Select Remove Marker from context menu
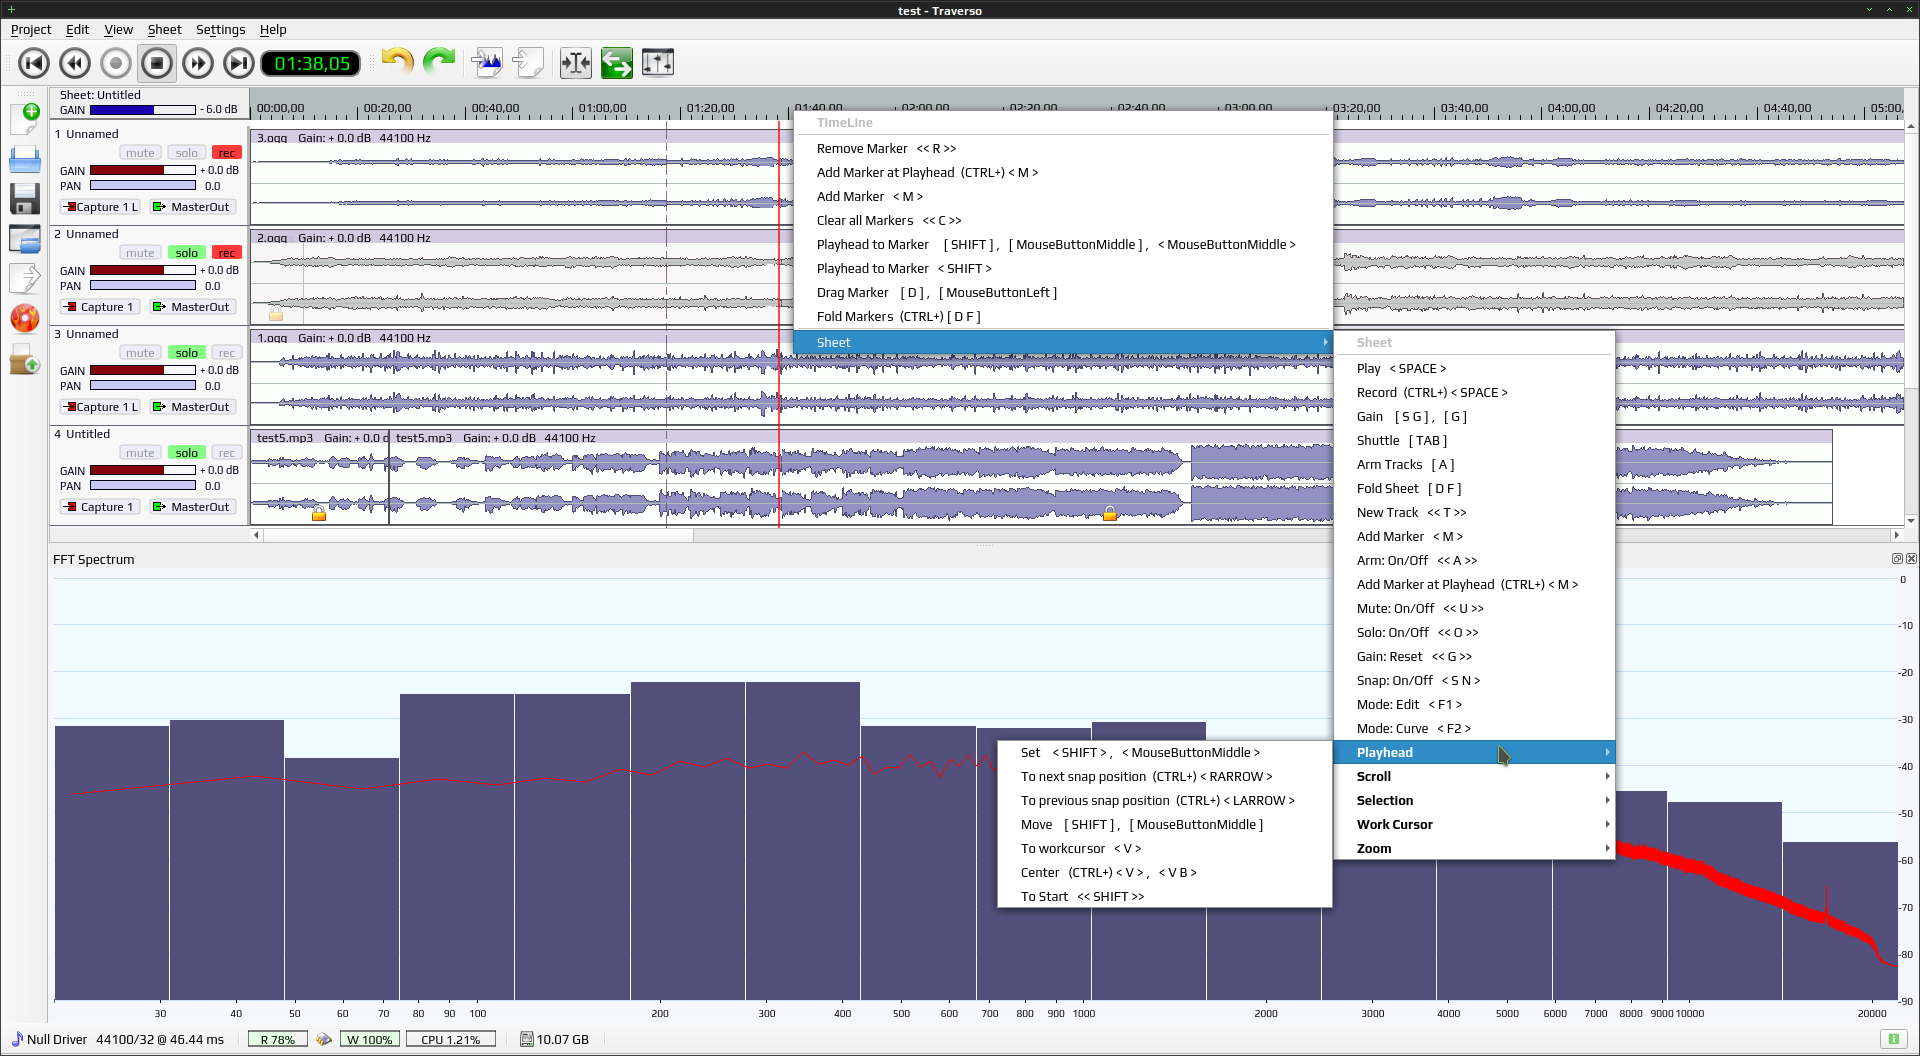Viewport: 1920px width, 1056px height. [x=1063, y=149]
